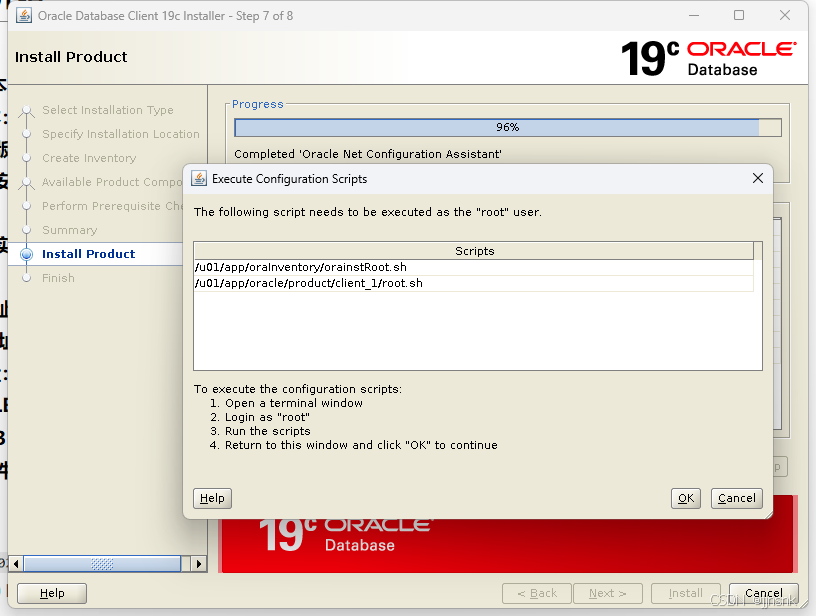Click the sidebar horizontal scrollbar thumb
The image size is (816, 616).
tap(102, 563)
